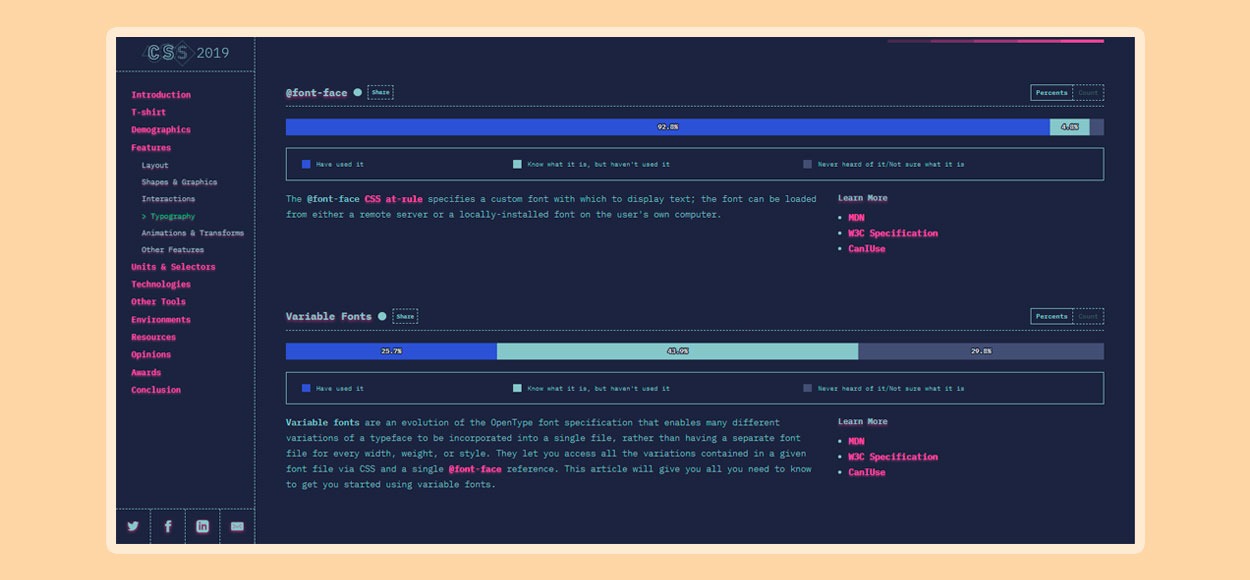1250x580 pixels.
Task: Open W3C Specification link for @font-face
Action: (893, 233)
